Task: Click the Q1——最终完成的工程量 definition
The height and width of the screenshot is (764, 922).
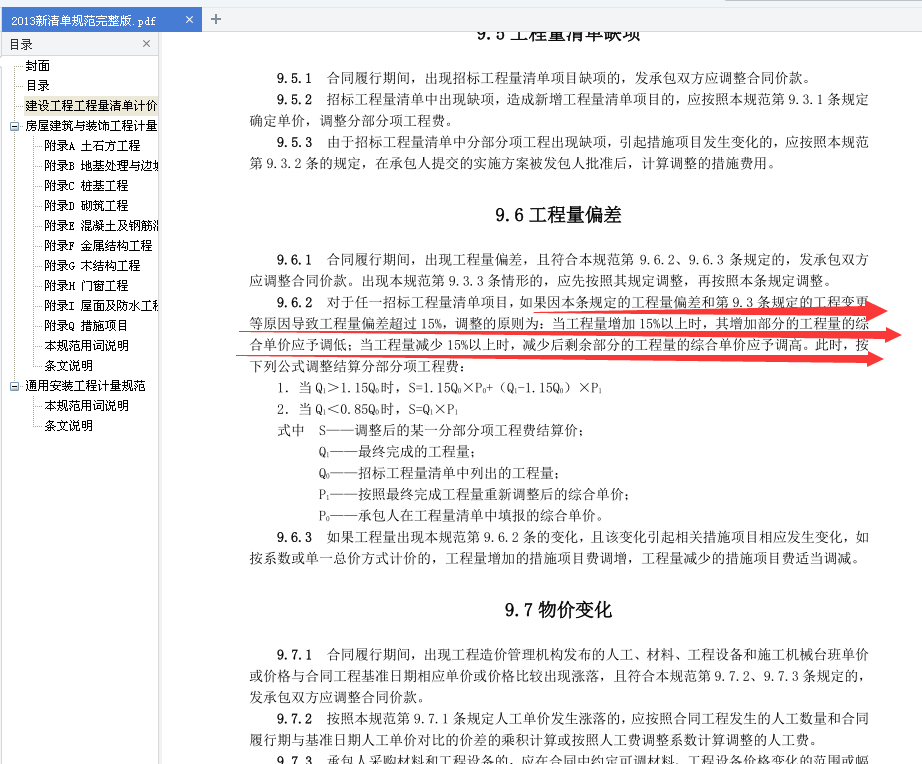Action: click(x=397, y=452)
